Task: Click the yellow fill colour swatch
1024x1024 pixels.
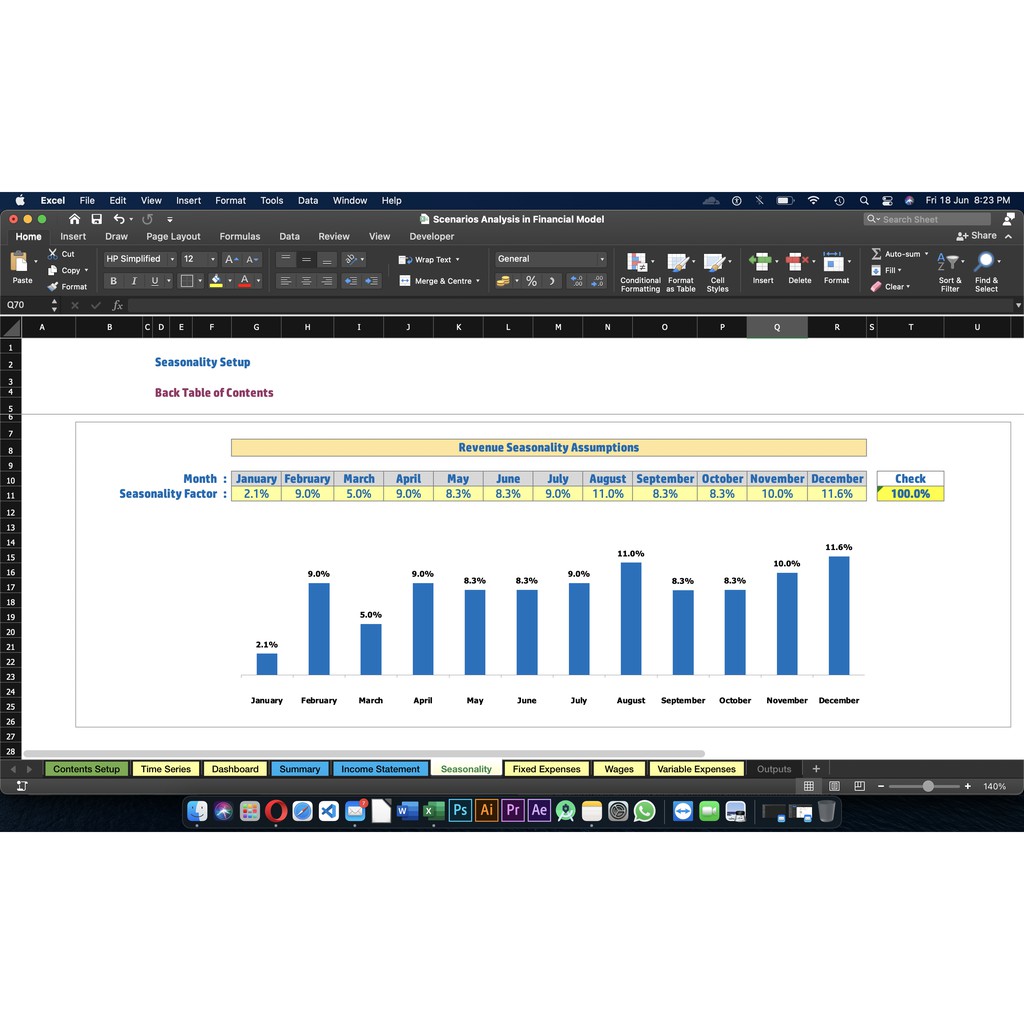Action: (216, 282)
